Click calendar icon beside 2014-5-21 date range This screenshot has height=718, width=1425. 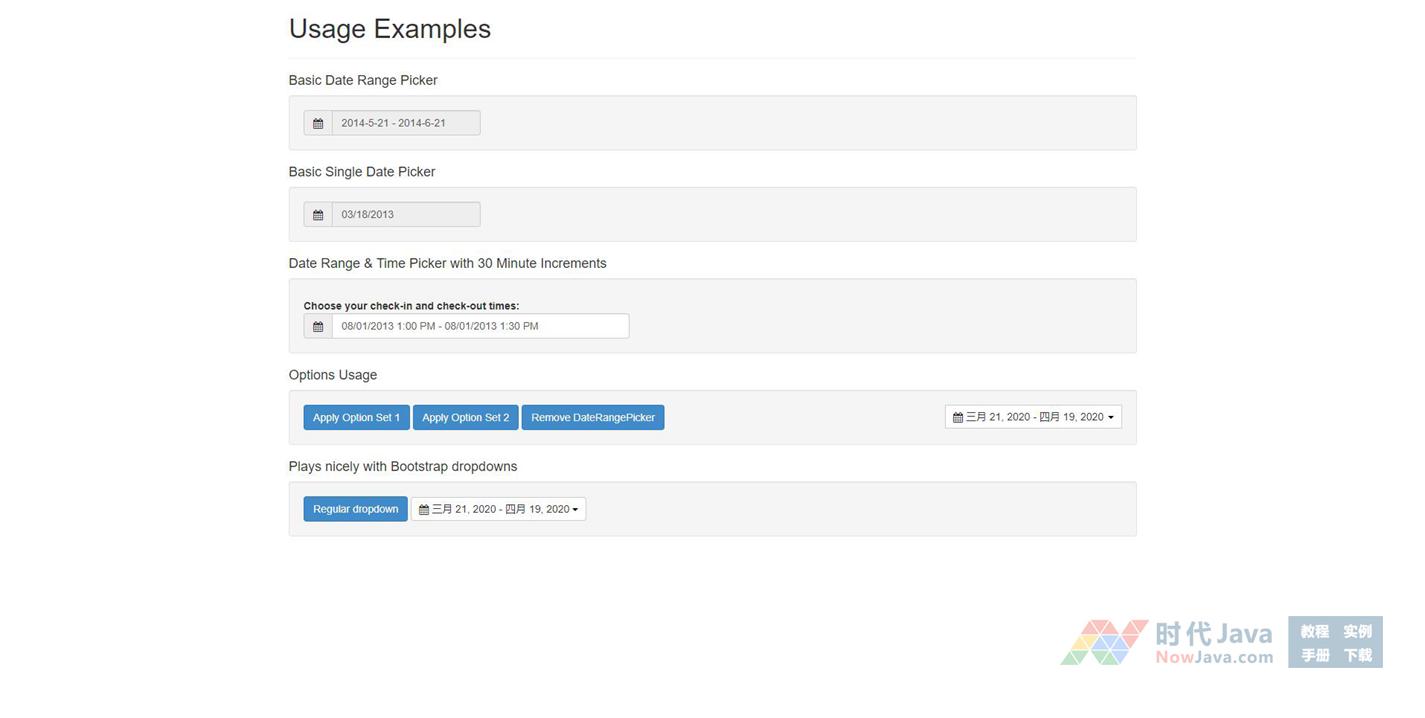(318, 123)
